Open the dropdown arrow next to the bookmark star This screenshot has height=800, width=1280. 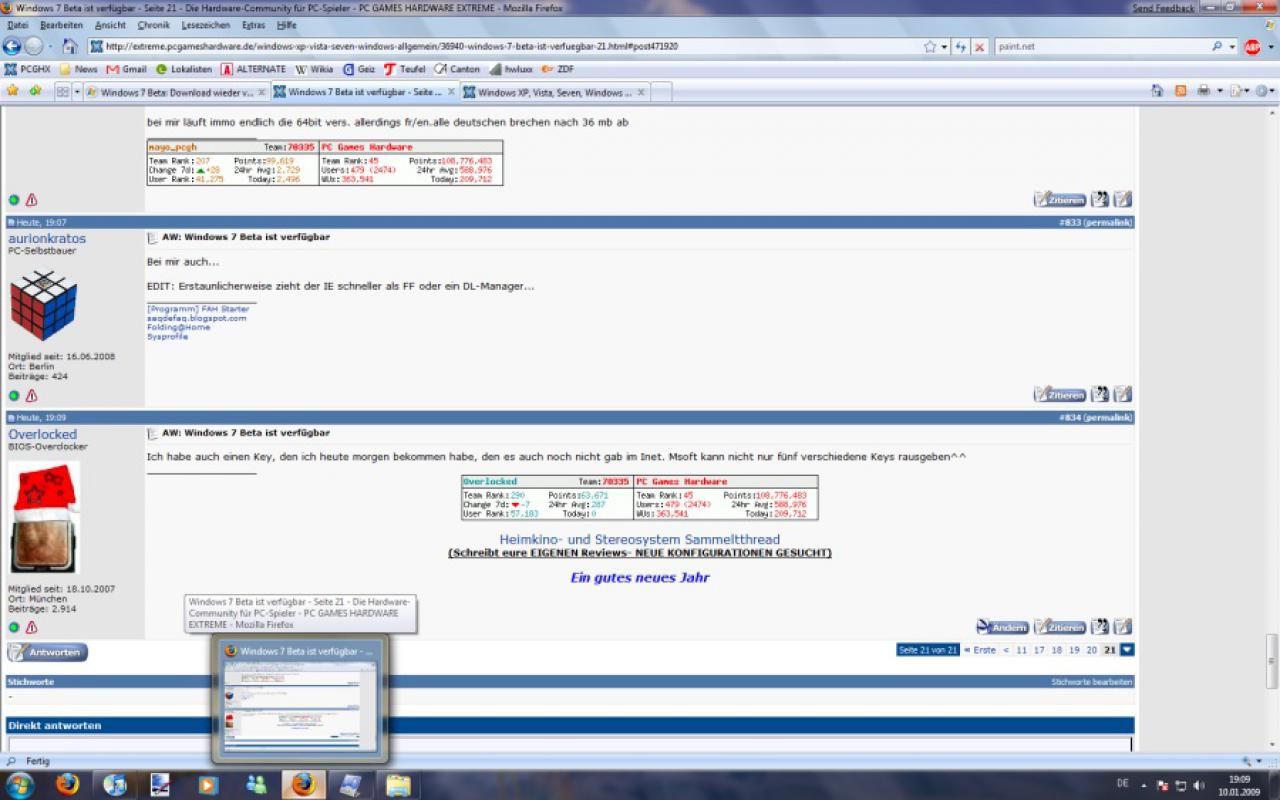[944, 47]
